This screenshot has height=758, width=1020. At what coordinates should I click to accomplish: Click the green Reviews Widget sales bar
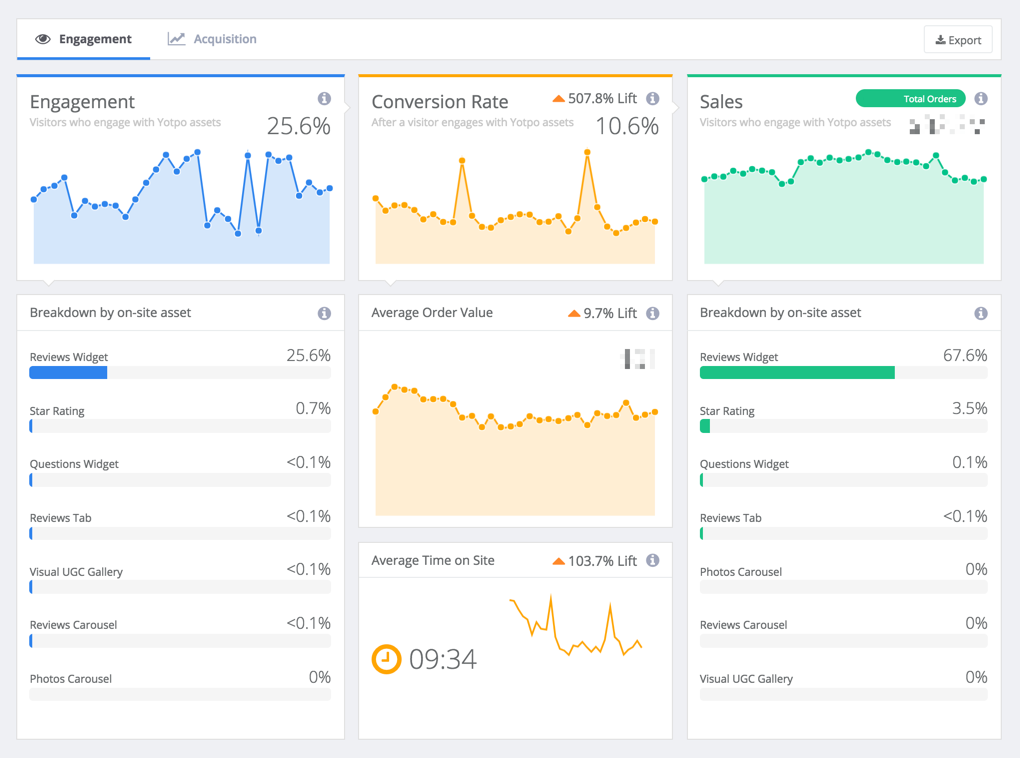click(x=797, y=373)
